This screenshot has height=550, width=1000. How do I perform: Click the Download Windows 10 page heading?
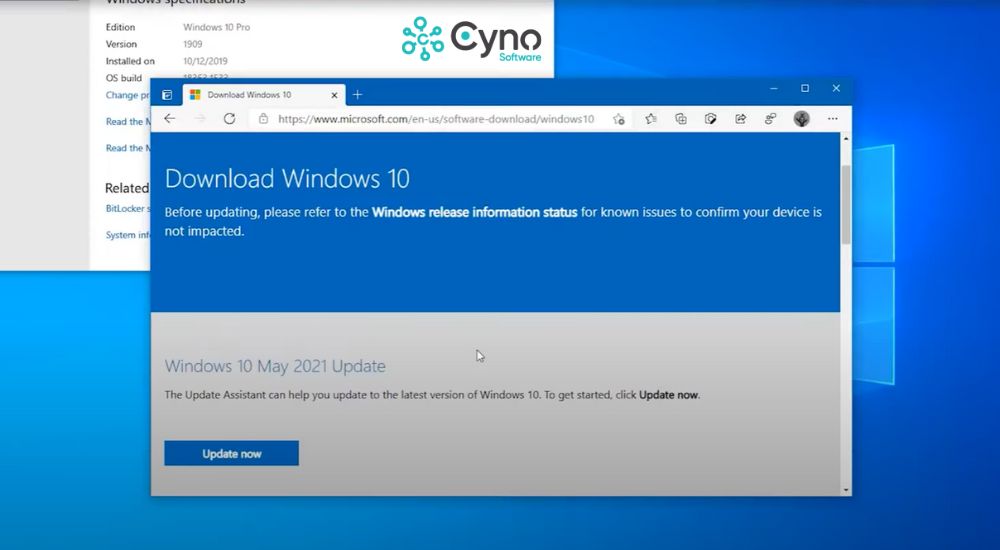point(287,179)
